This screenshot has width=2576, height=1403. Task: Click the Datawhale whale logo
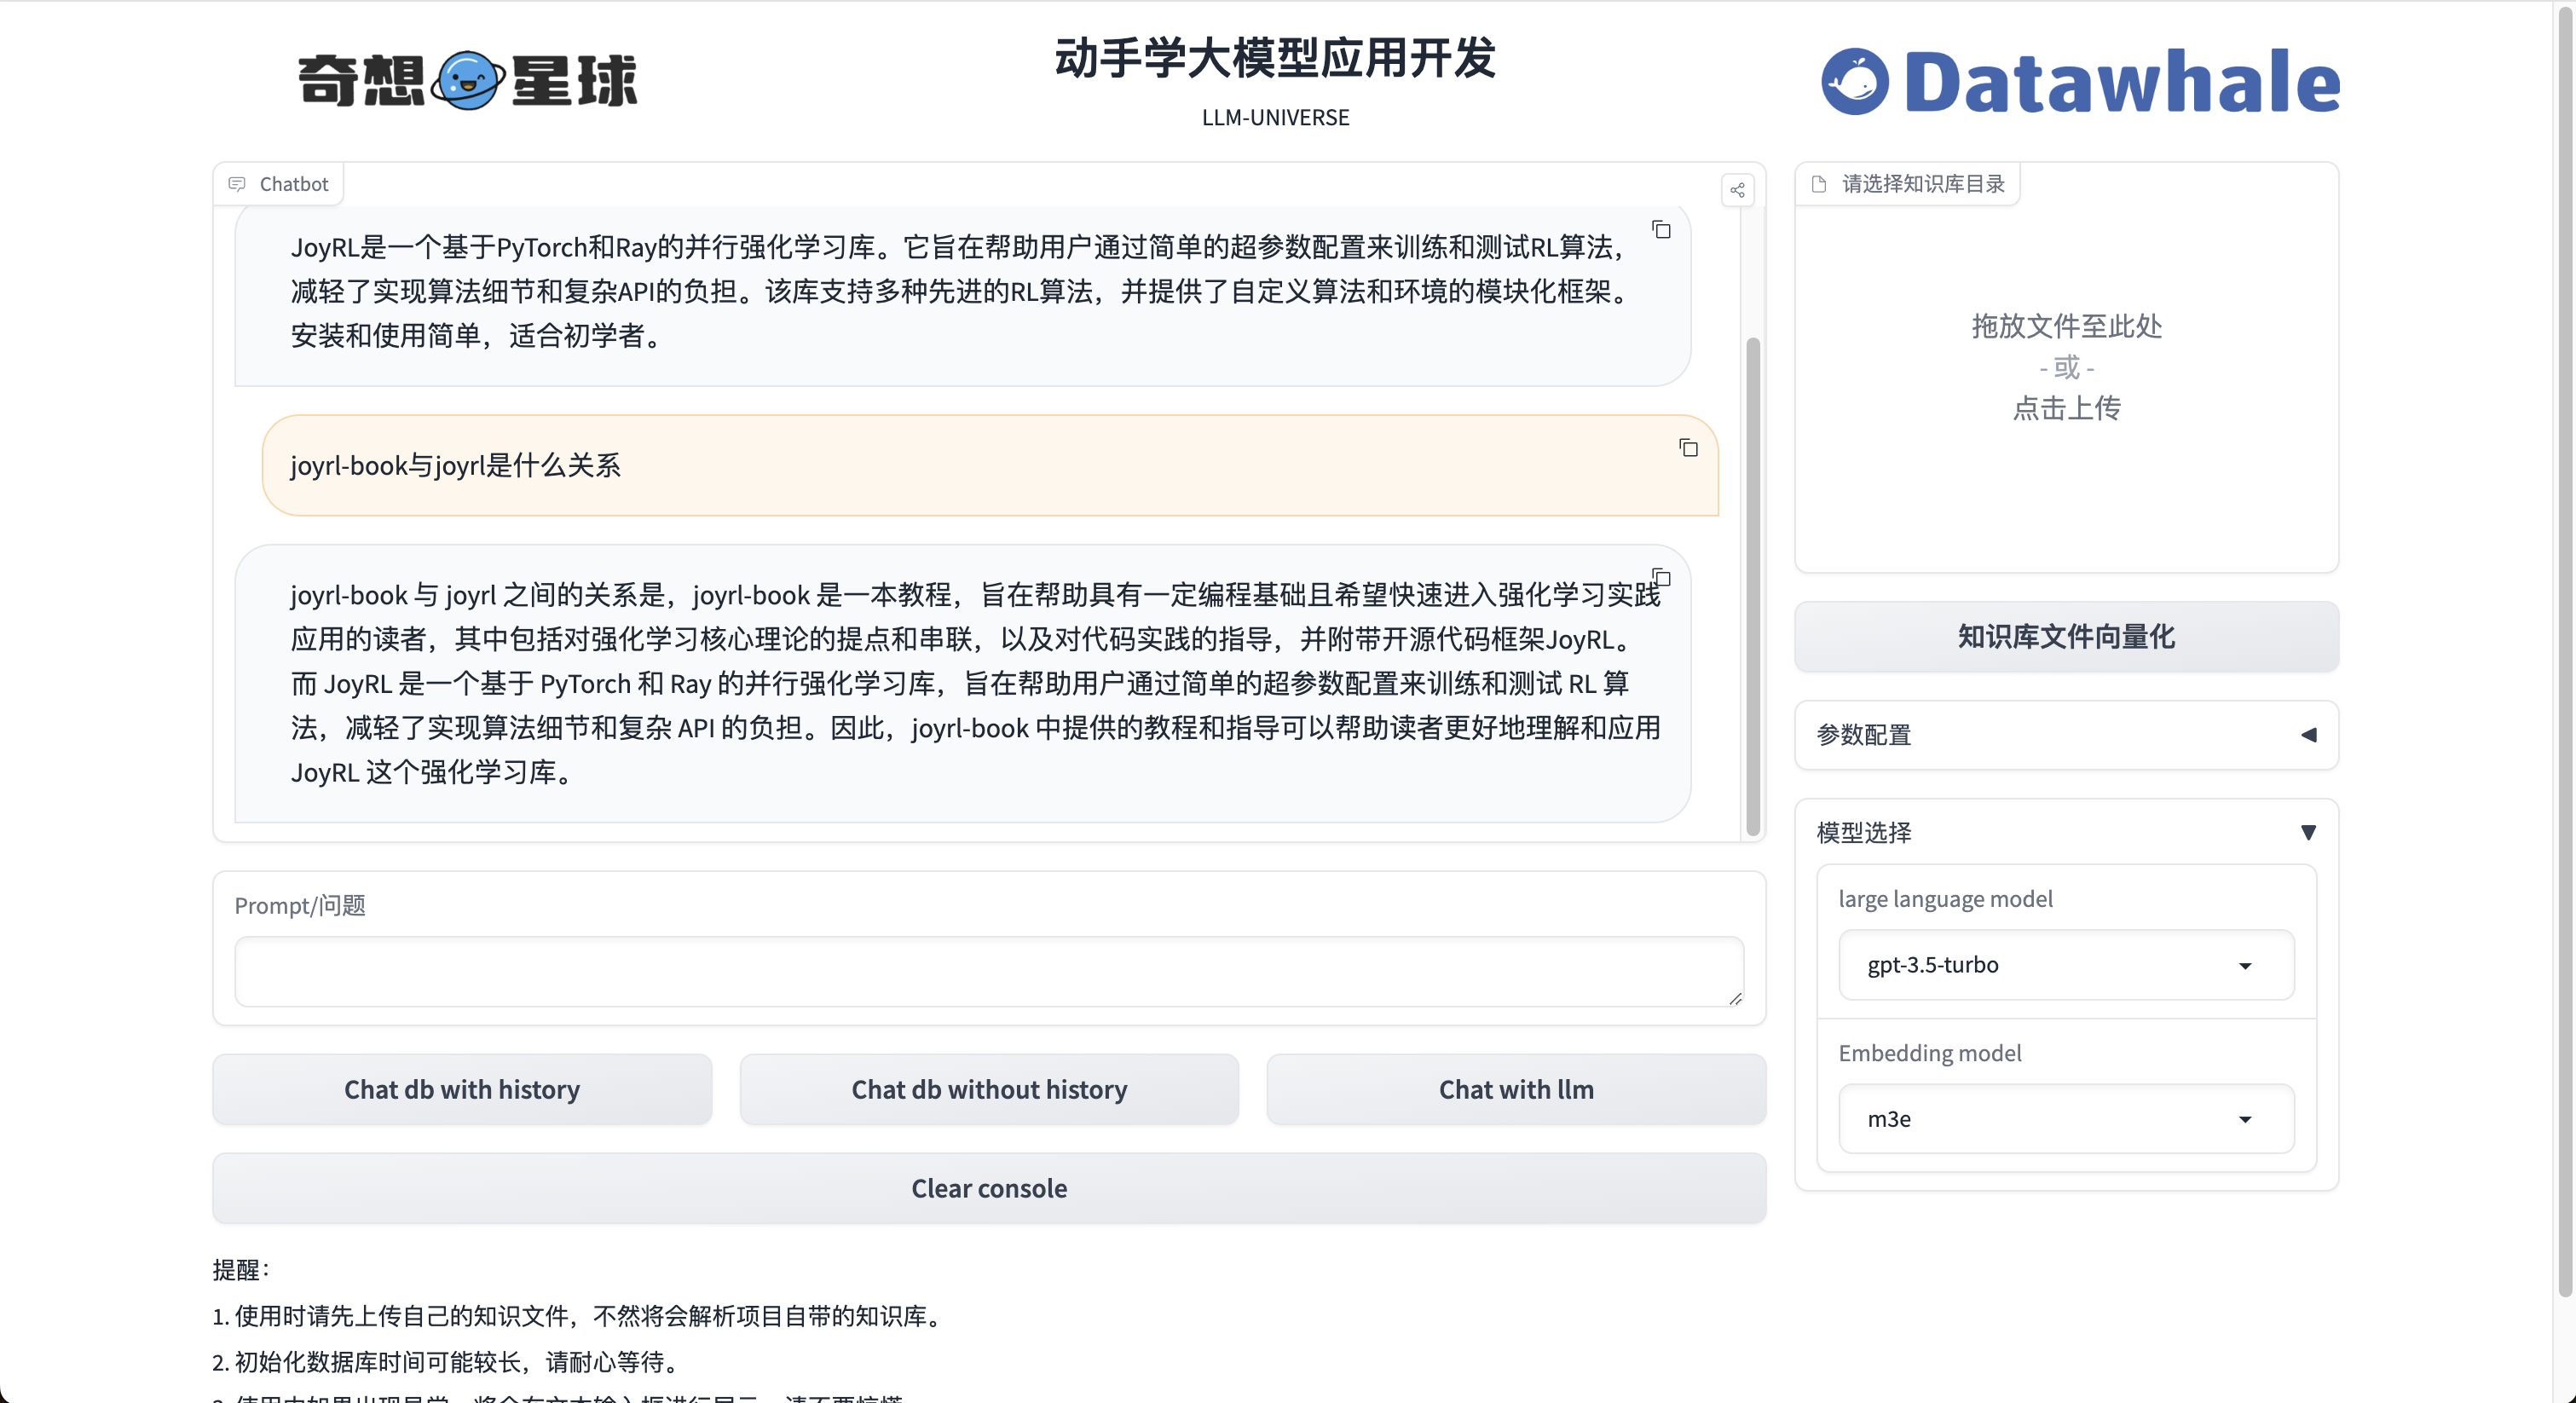[1855, 81]
